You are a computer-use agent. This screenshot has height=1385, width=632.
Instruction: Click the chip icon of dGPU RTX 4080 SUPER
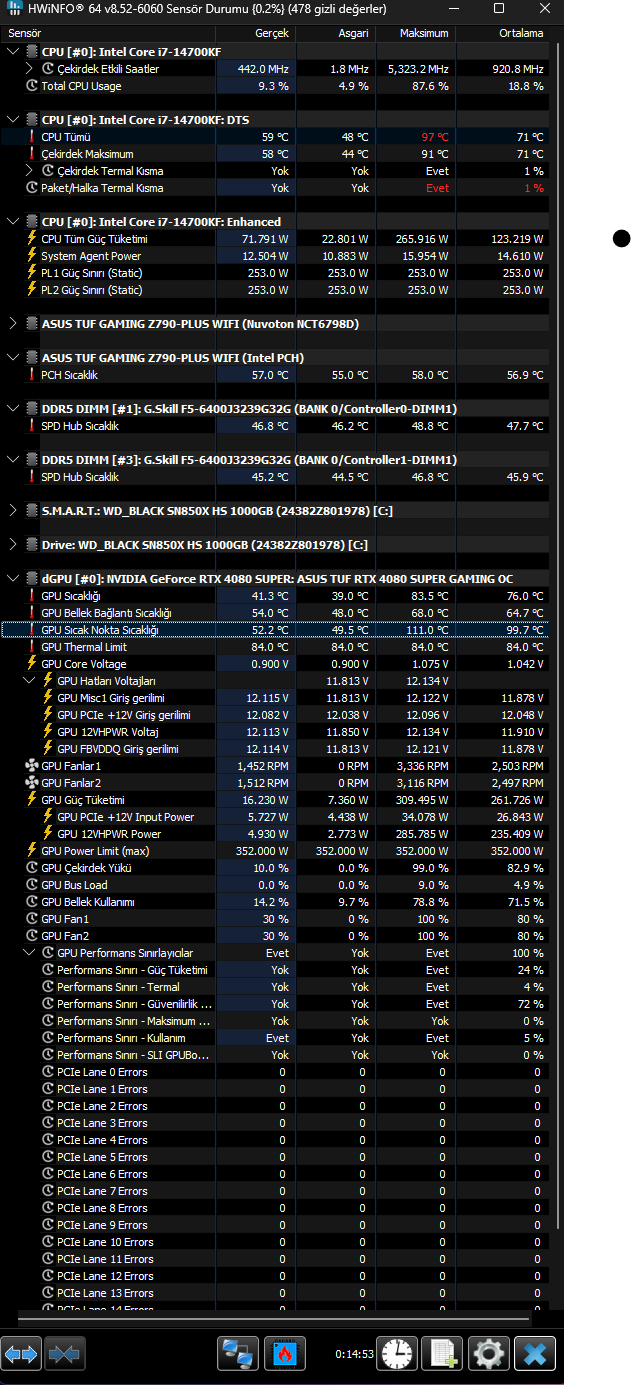pyautogui.click(x=32, y=579)
